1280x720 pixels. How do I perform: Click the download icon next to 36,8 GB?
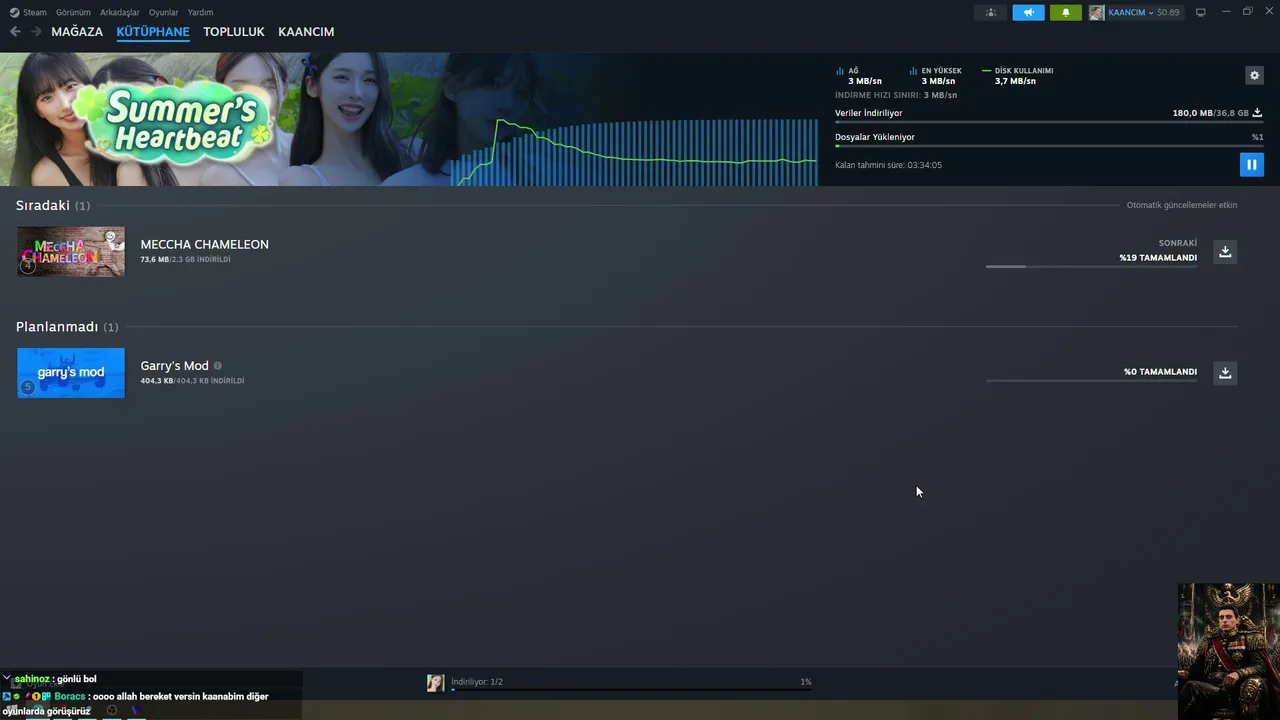(x=1257, y=113)
